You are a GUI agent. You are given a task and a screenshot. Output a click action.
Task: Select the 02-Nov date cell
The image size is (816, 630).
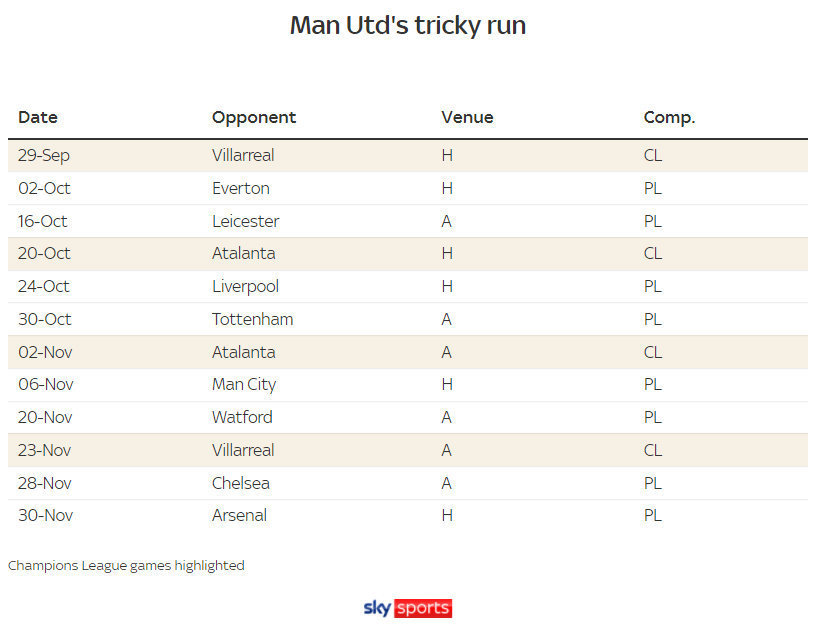point(45,352)
